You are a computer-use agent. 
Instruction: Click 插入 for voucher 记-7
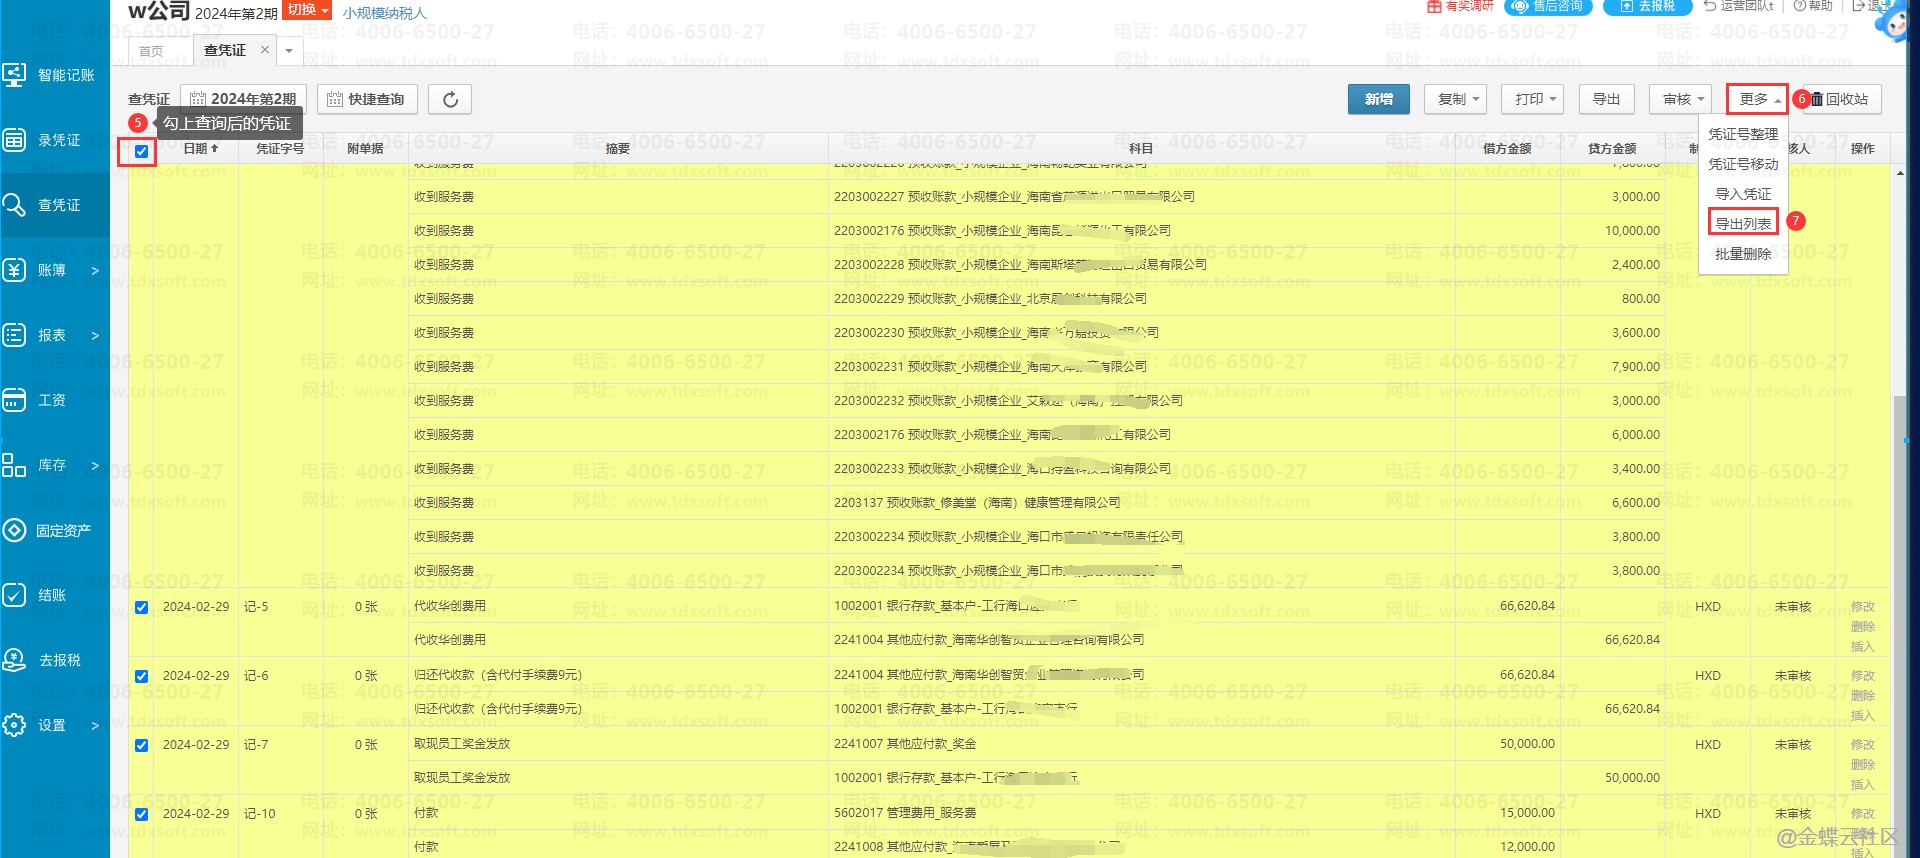click(1862, 785)
